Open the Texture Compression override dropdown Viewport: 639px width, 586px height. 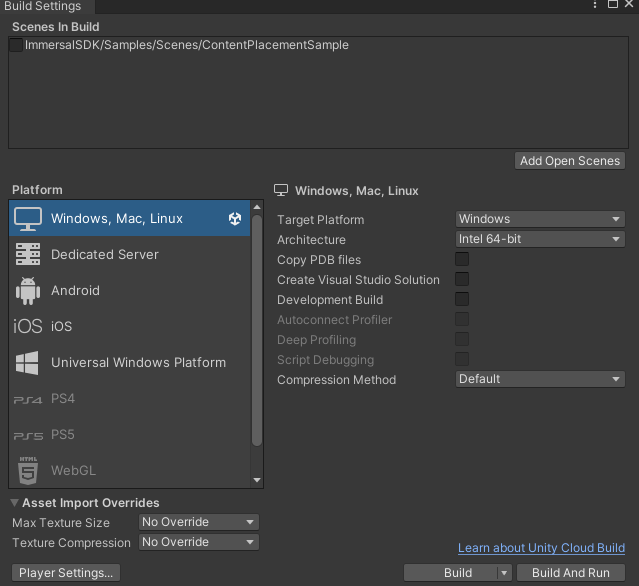tap(199, 542)
